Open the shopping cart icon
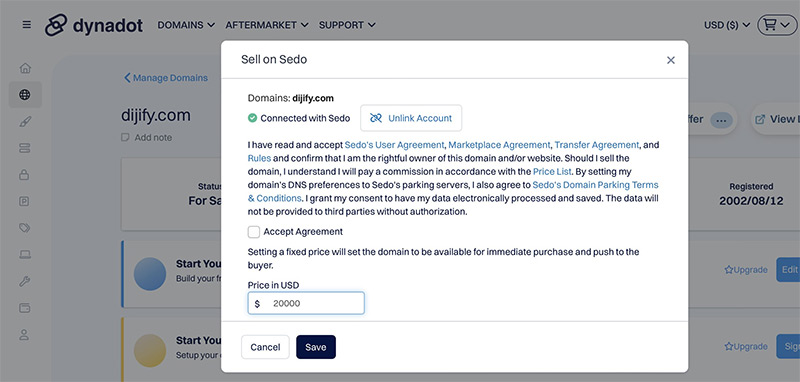The width and height of the screenshot is (800, 382). point(777,24)
